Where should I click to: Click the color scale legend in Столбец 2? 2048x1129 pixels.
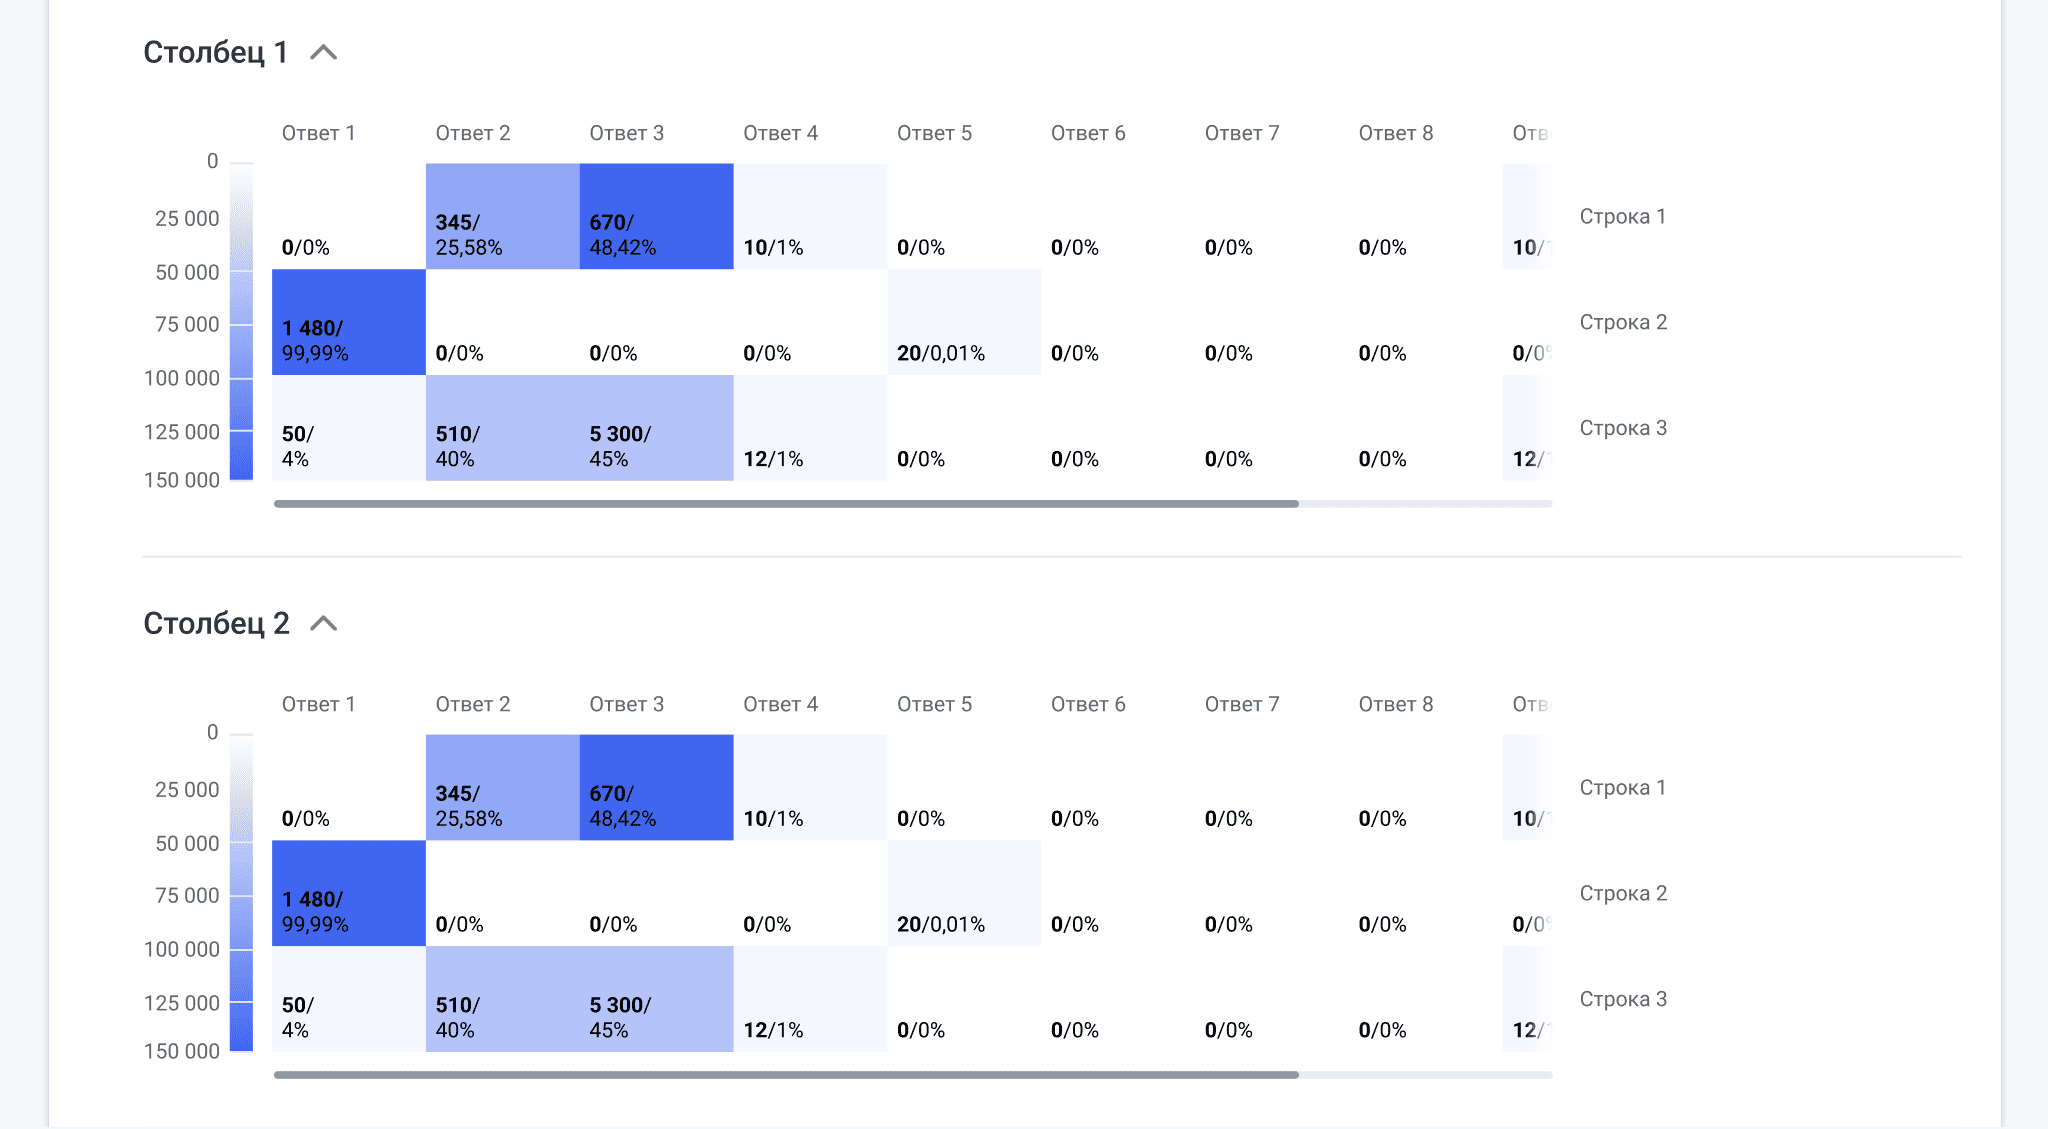point(241,893)
